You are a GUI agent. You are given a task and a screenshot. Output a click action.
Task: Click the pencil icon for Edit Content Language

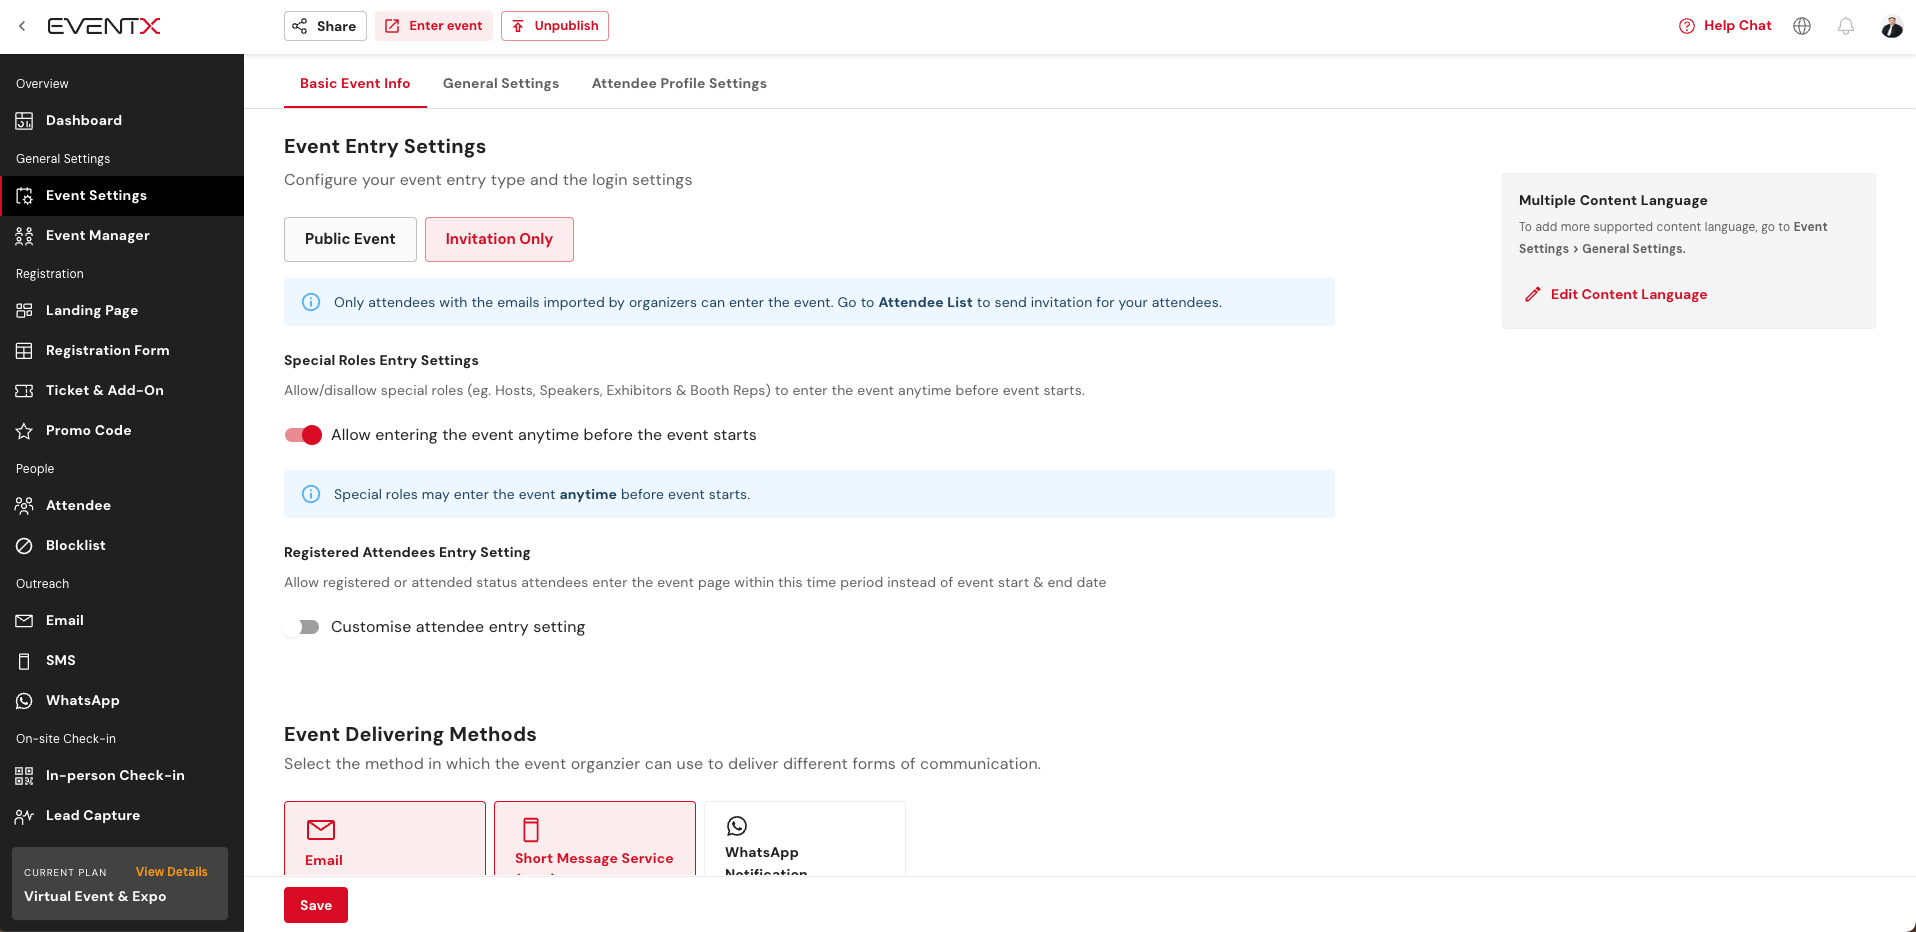coord(1532,294)
